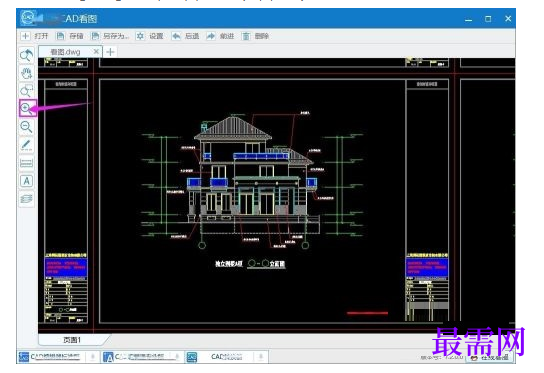Select the measure ruler tool
This screenshot has height=373, width=544.
tap(26, 163)
